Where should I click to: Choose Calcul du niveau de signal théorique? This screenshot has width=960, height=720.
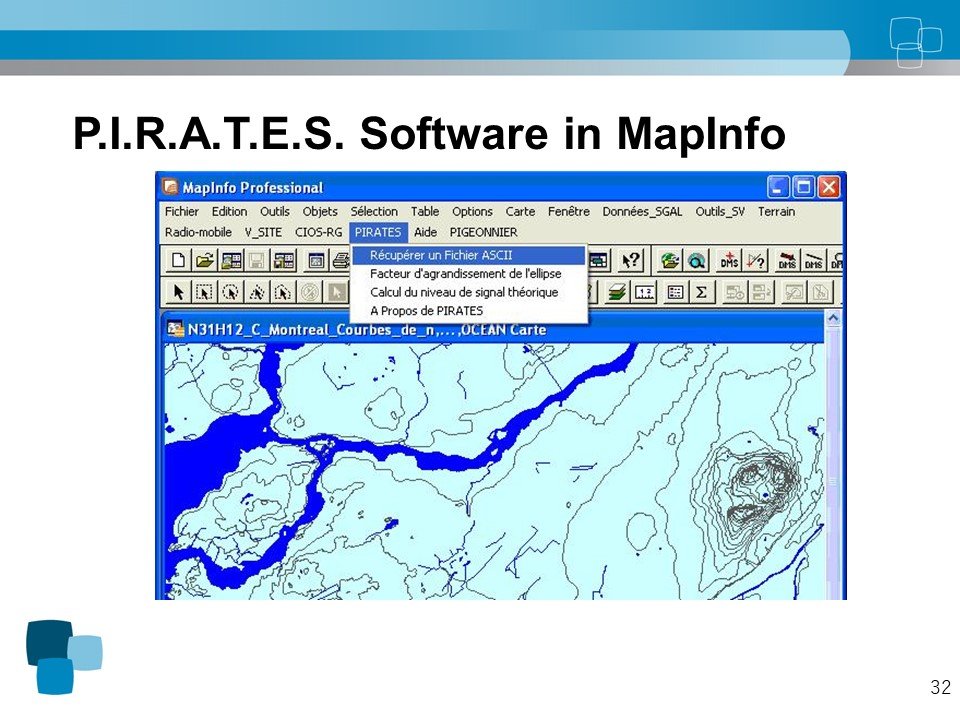(x=468, y=292)
